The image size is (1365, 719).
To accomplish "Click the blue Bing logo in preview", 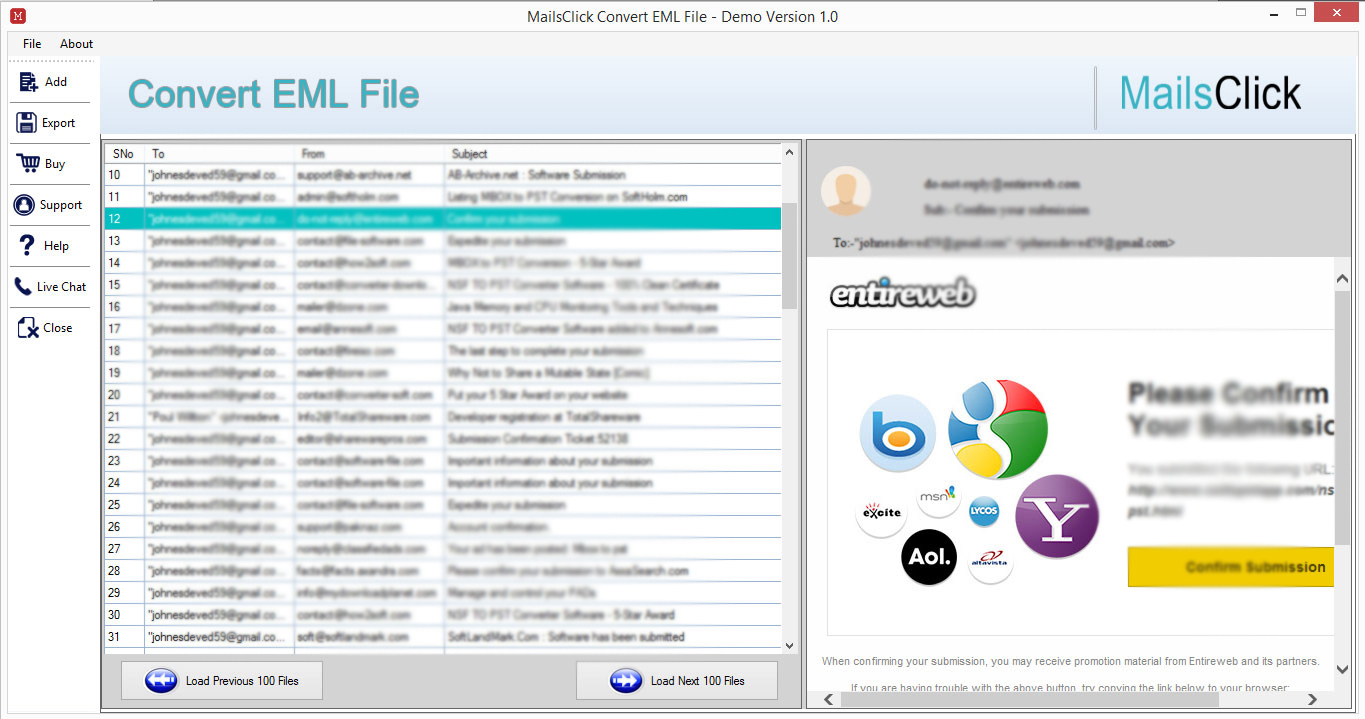I will tap(897, 434).
